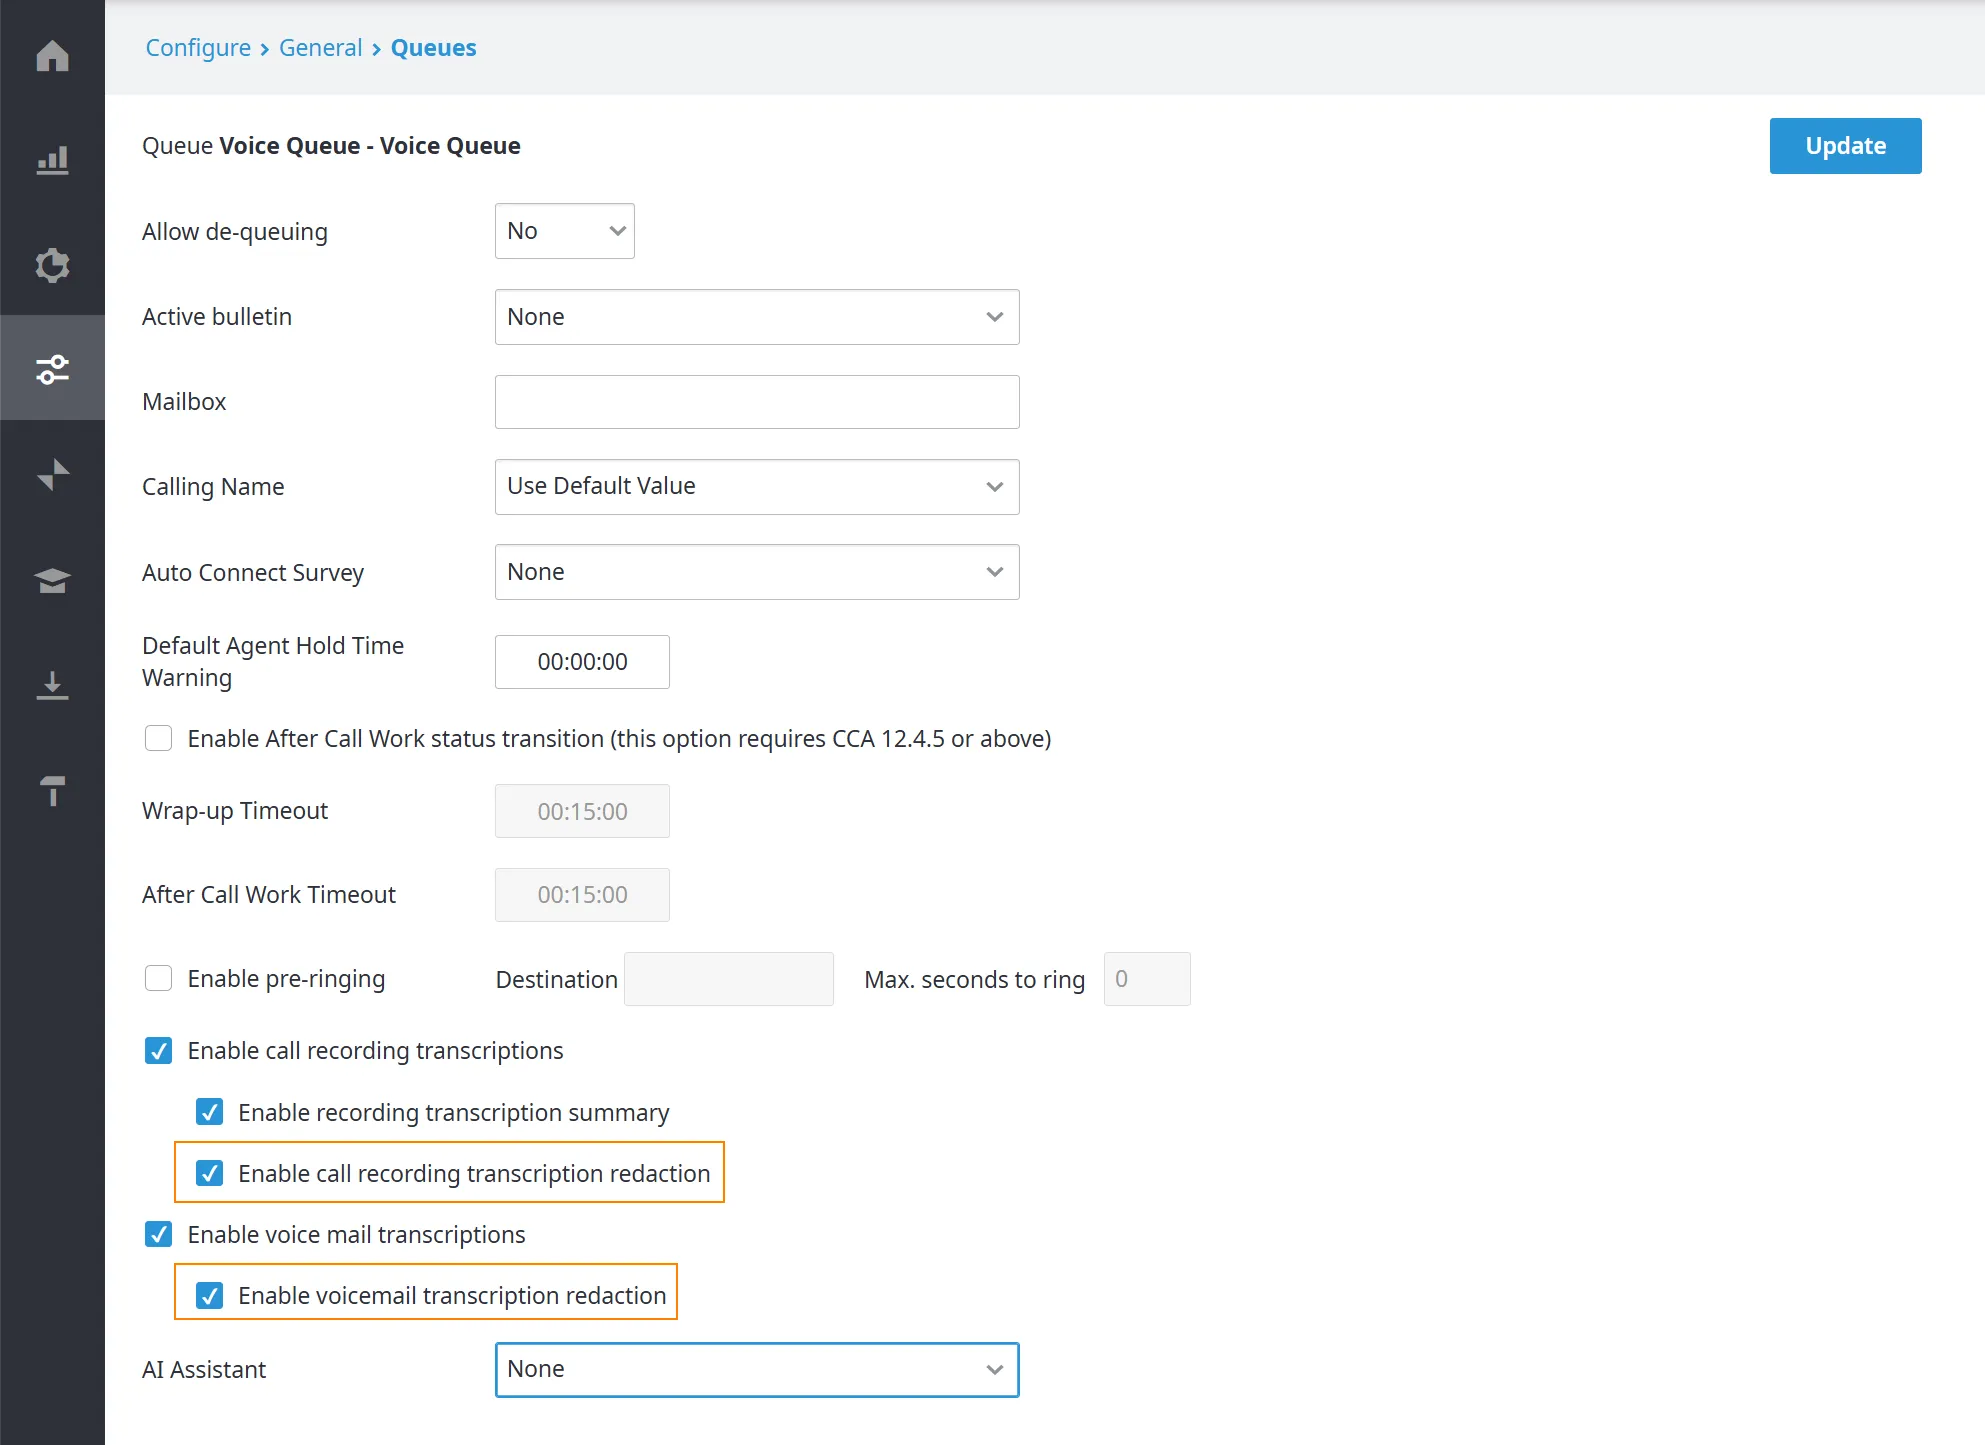Open the graduation cap training icon
This screenshot has width=1985, height=1445.
[52, 580]
